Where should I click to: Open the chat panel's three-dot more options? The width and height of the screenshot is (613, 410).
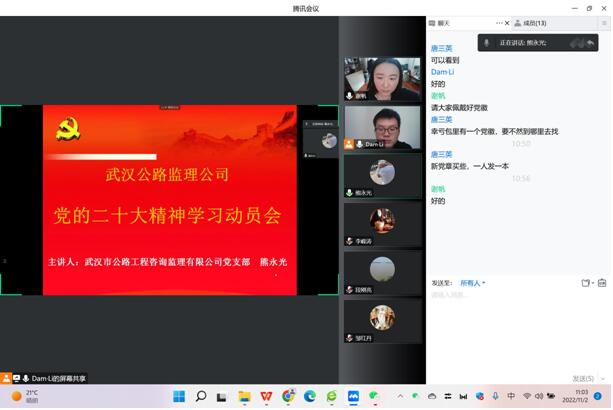tap(499, 23)
